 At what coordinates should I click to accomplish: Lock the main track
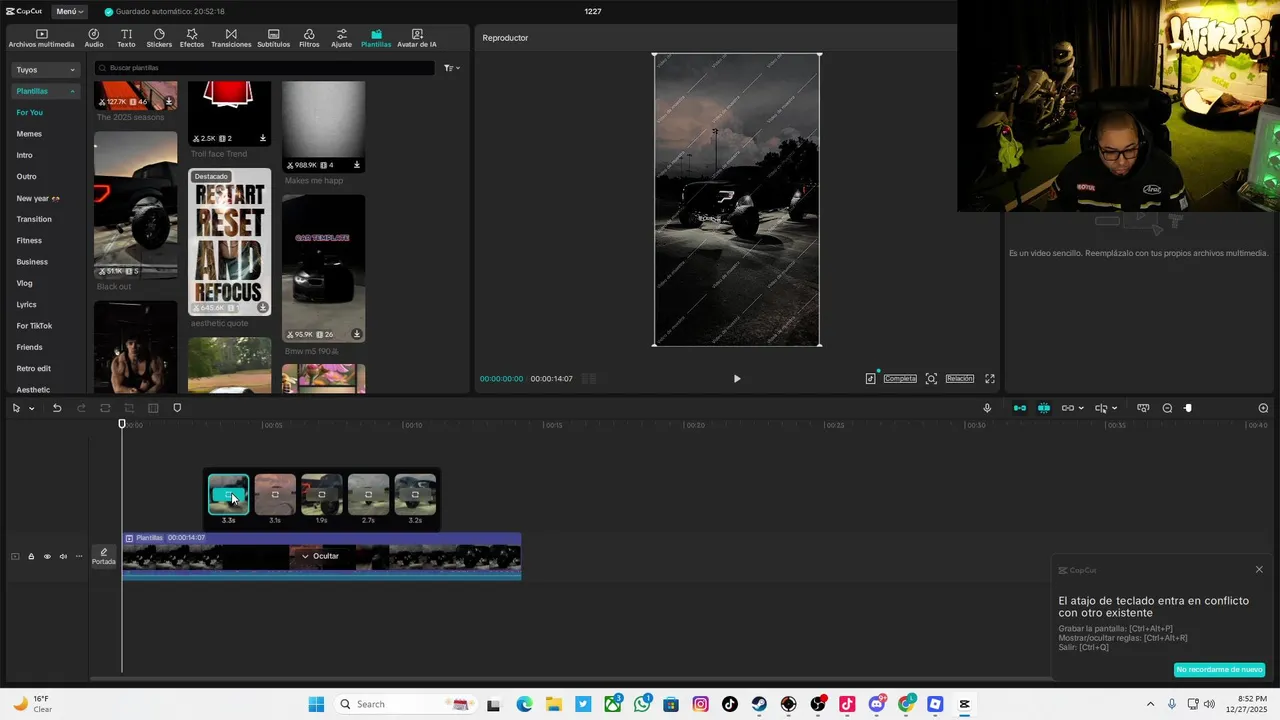coord(31,557)
